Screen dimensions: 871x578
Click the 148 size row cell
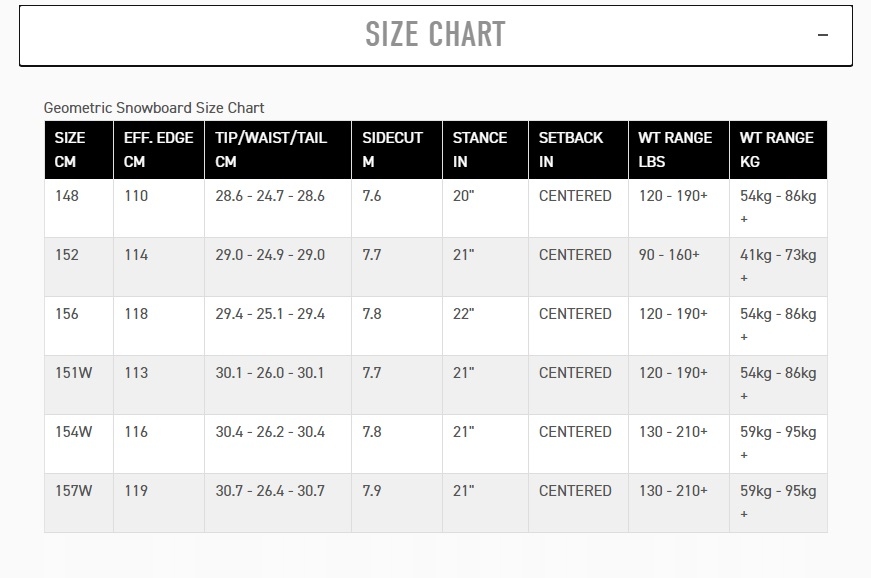coord(67,196)
